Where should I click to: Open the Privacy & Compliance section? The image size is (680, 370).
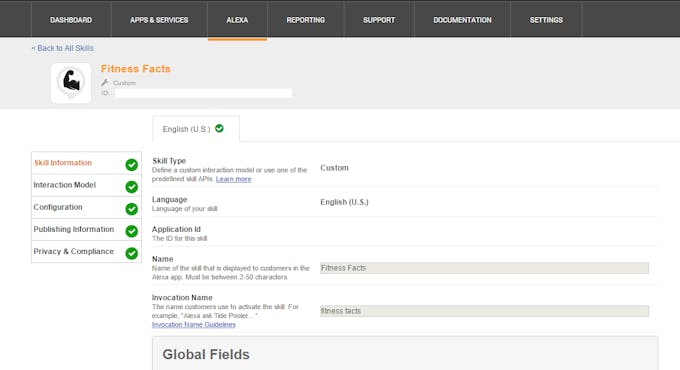click(86, 252)
